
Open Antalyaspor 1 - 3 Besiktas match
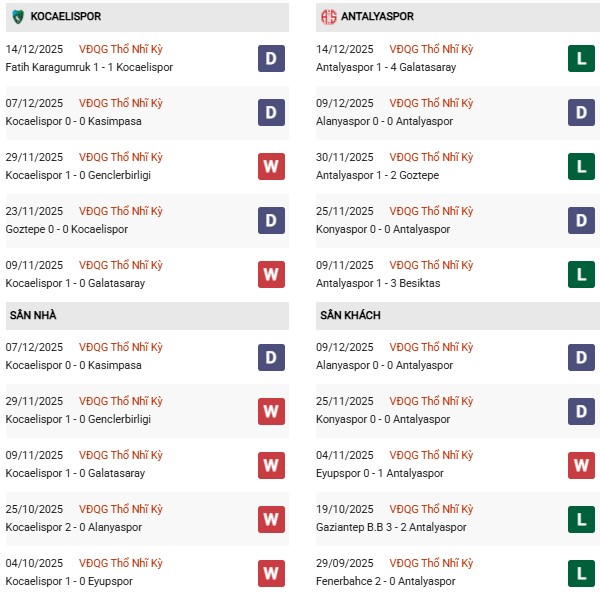tap(379, 283)
